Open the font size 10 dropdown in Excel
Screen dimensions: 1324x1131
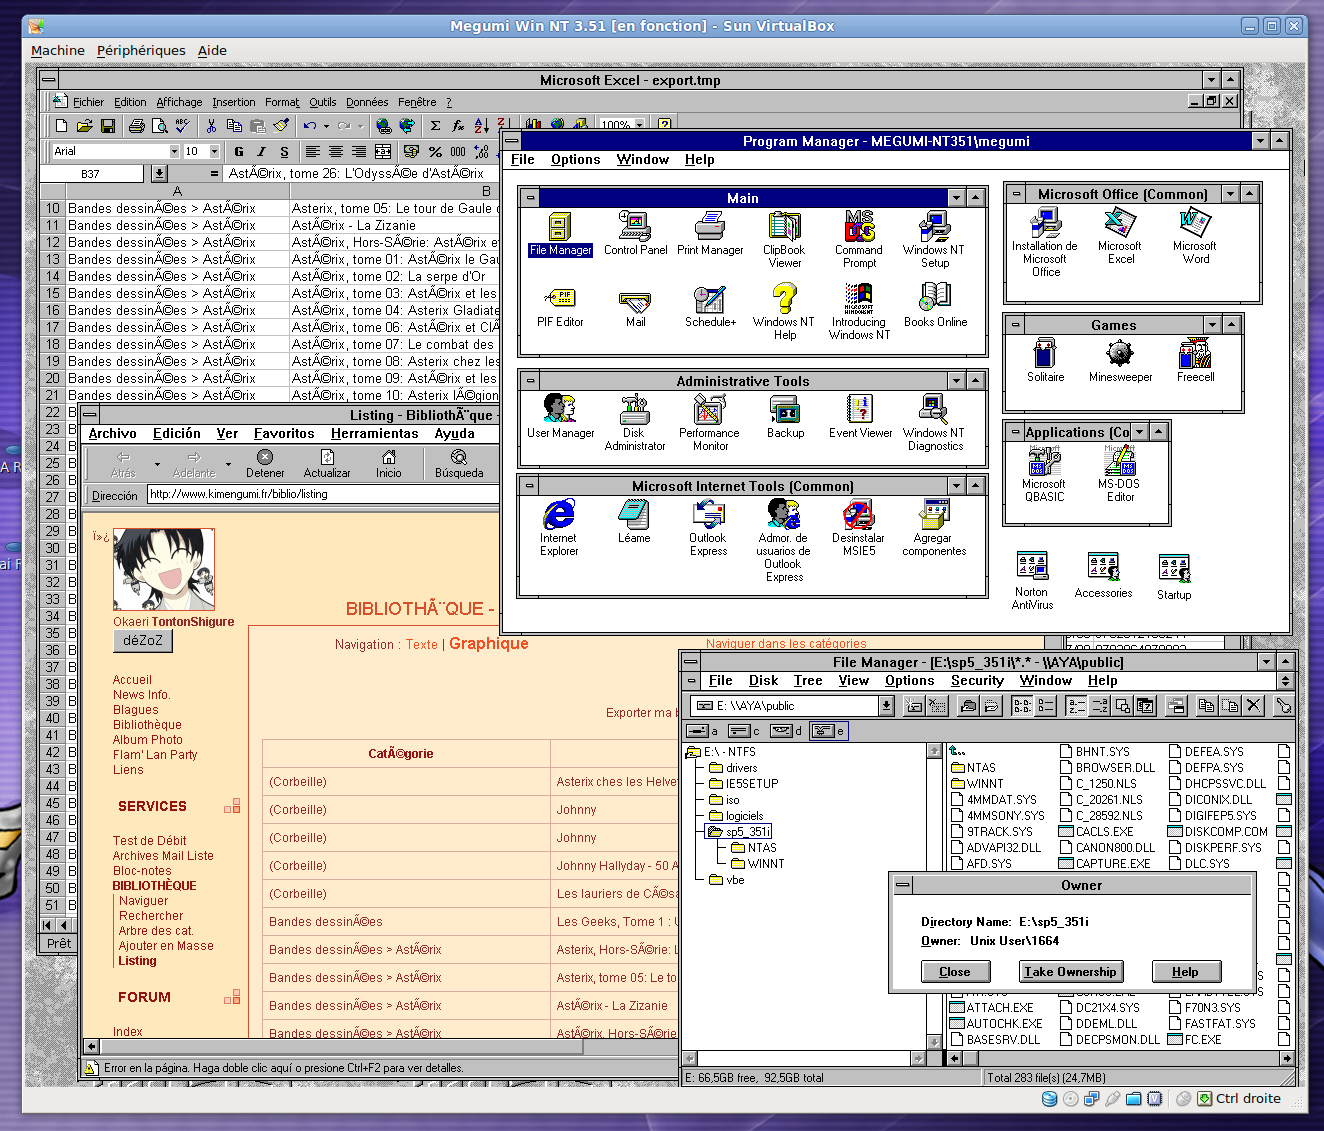coord(212,151)
